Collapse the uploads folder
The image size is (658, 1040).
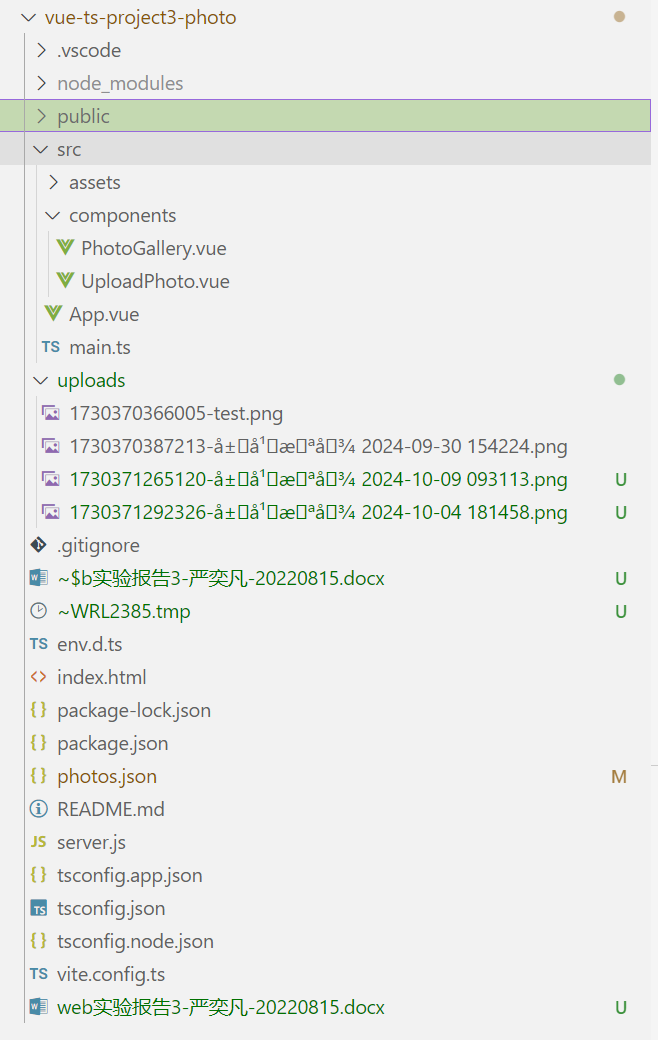click(40, 380)
